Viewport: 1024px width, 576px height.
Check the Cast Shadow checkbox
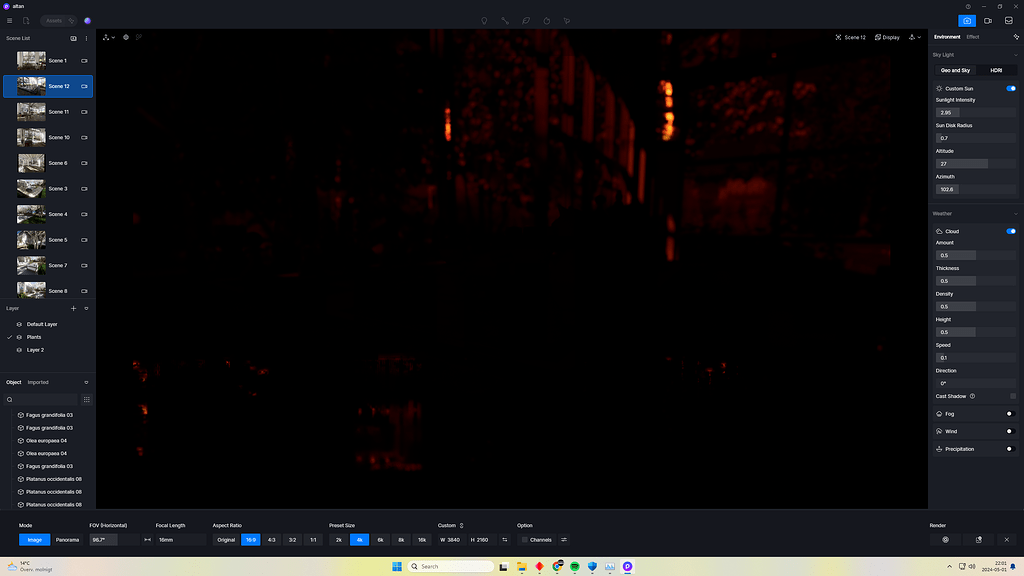(1013, 396)
